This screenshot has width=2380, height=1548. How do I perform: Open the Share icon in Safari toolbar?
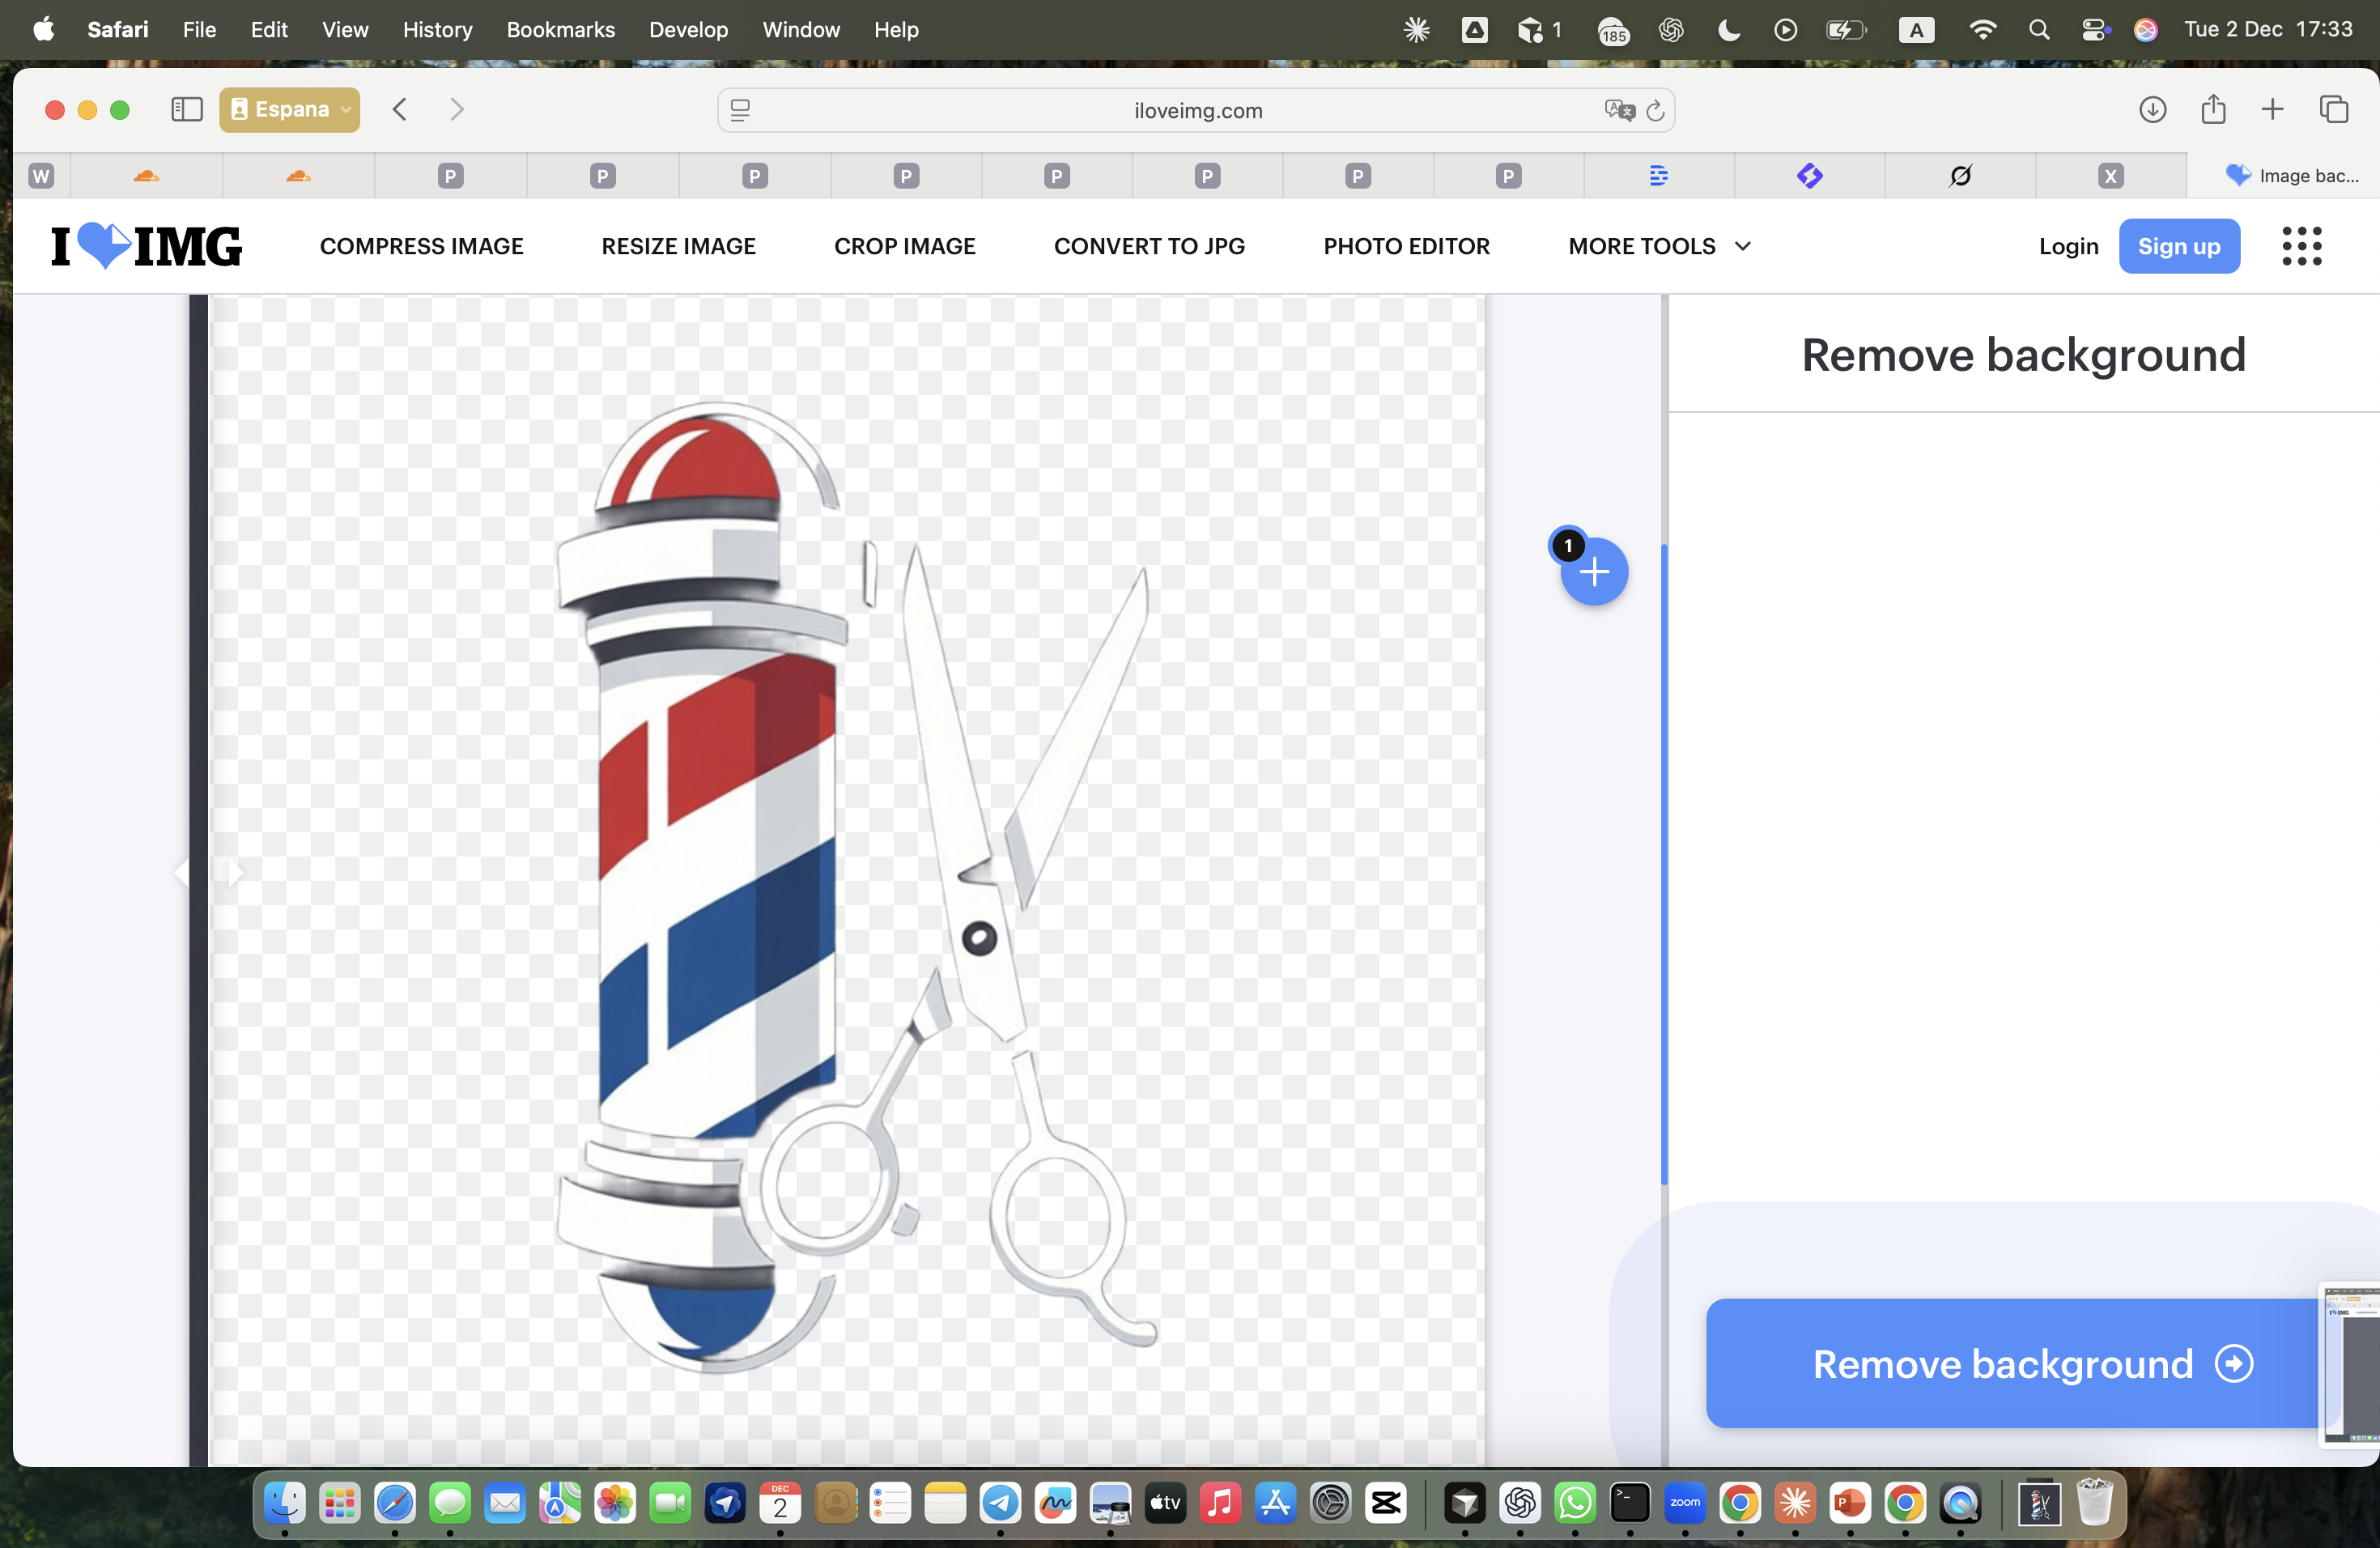[x=2214, y=110]
